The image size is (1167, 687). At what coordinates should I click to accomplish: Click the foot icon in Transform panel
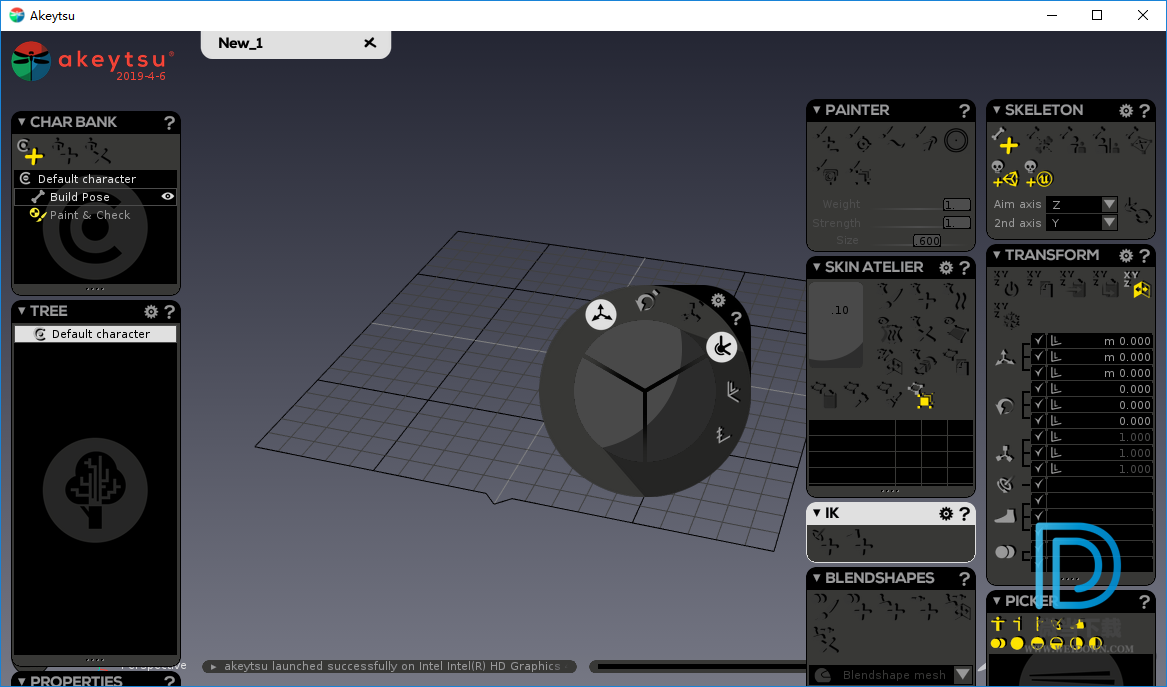[1005, 516]
